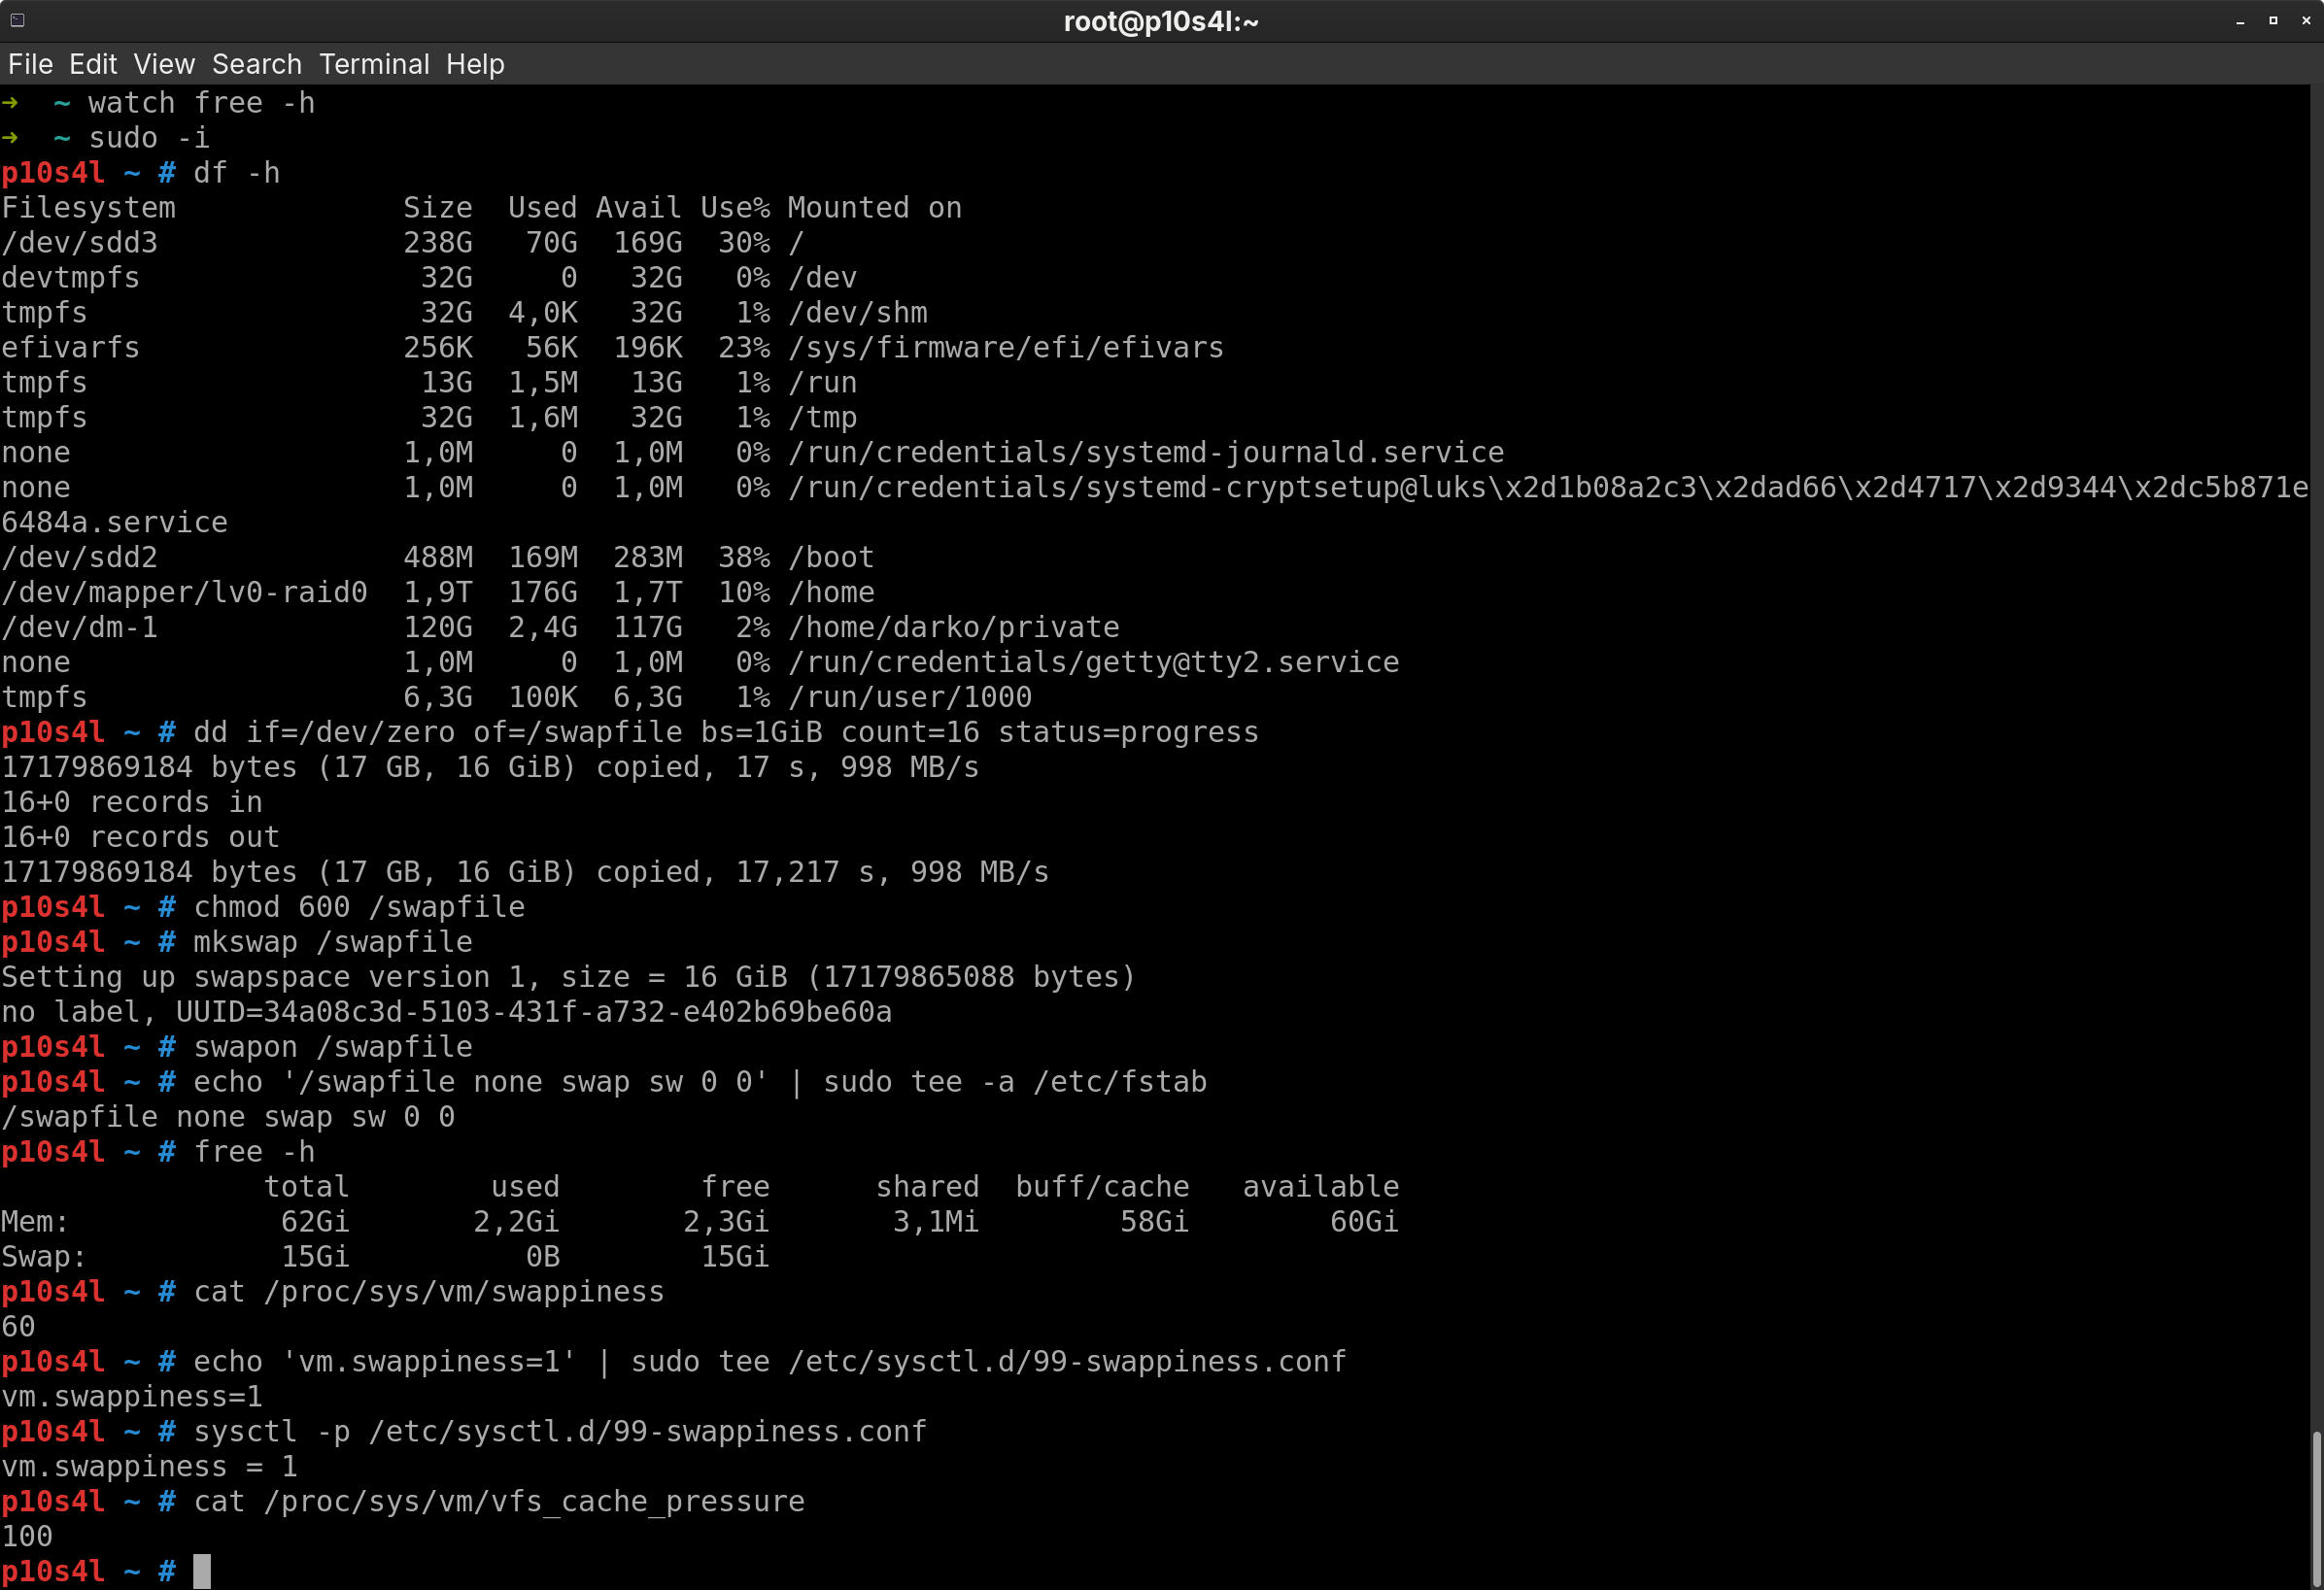
Task: Click the terminal window icon in title bar
Action: (x=17, y=20)
